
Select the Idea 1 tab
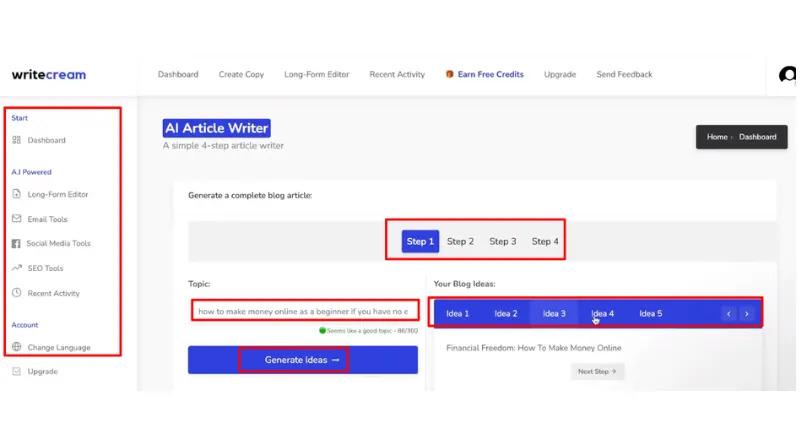click(x=457, y=314)
